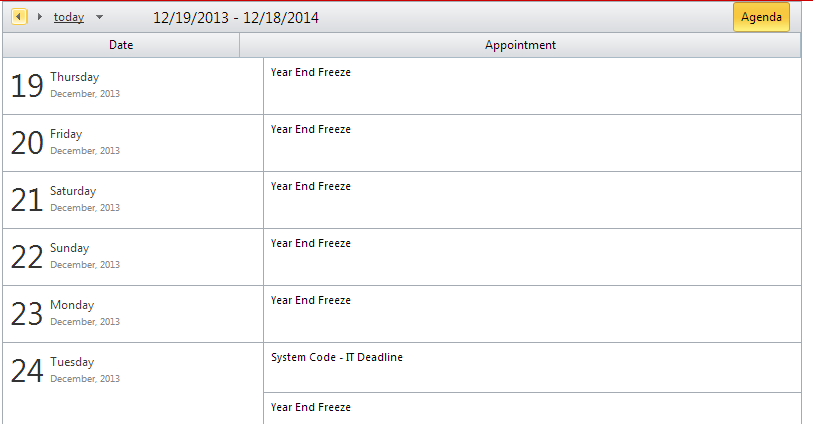Open Year End Freeze appointment on Sunday 22

(311, 244)
